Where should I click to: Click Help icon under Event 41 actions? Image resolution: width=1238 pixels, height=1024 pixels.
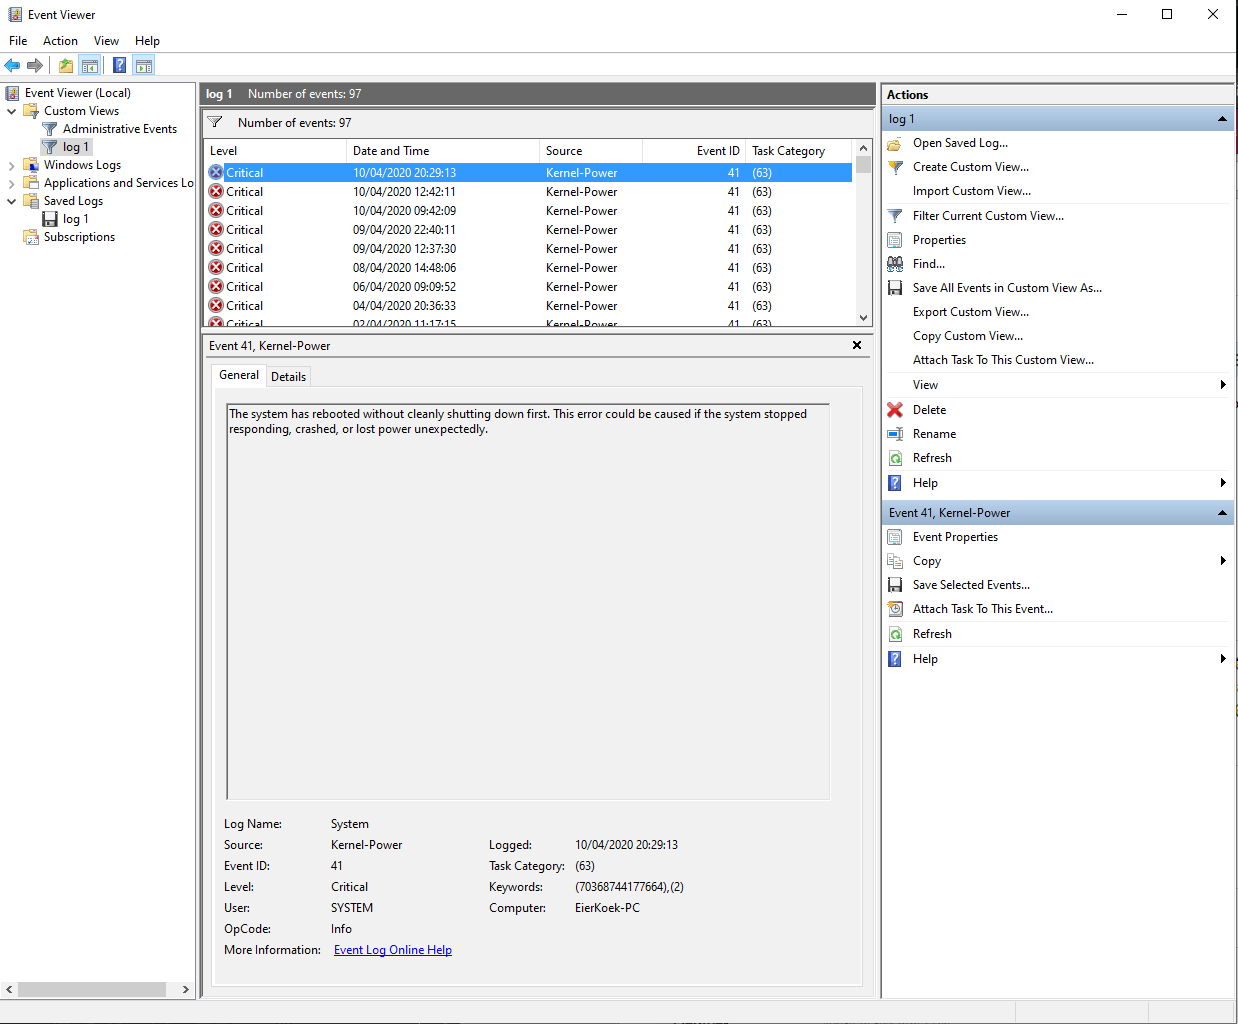pos(895,659)
